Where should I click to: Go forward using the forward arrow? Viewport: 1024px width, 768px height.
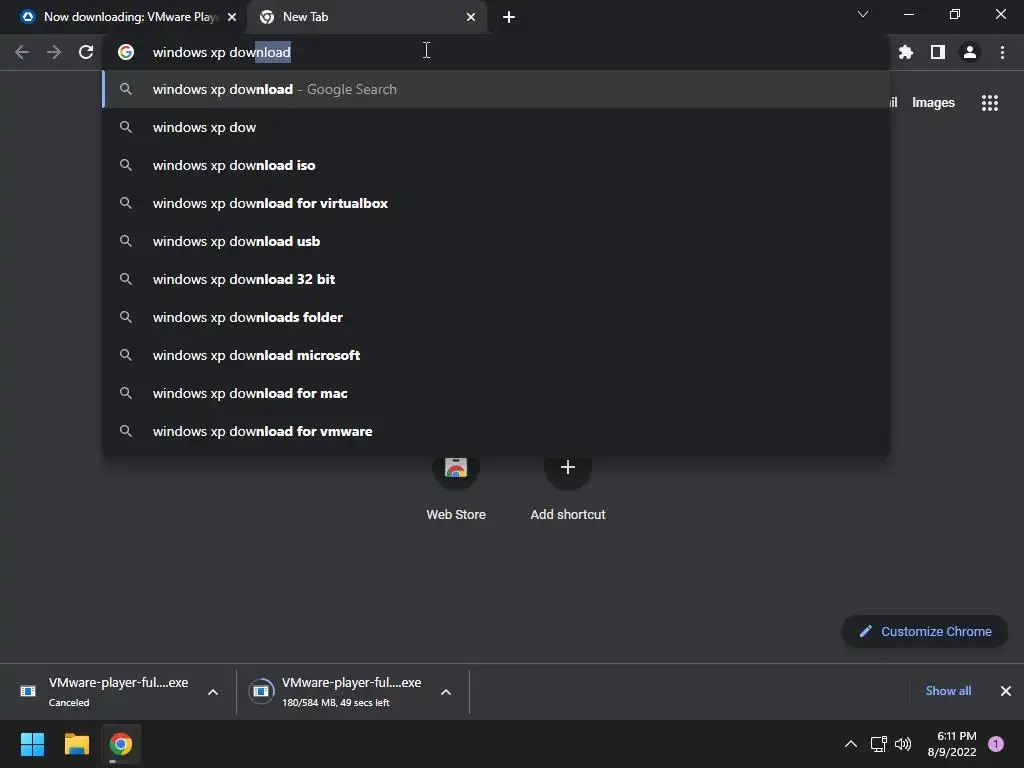[x=54, y=52]
